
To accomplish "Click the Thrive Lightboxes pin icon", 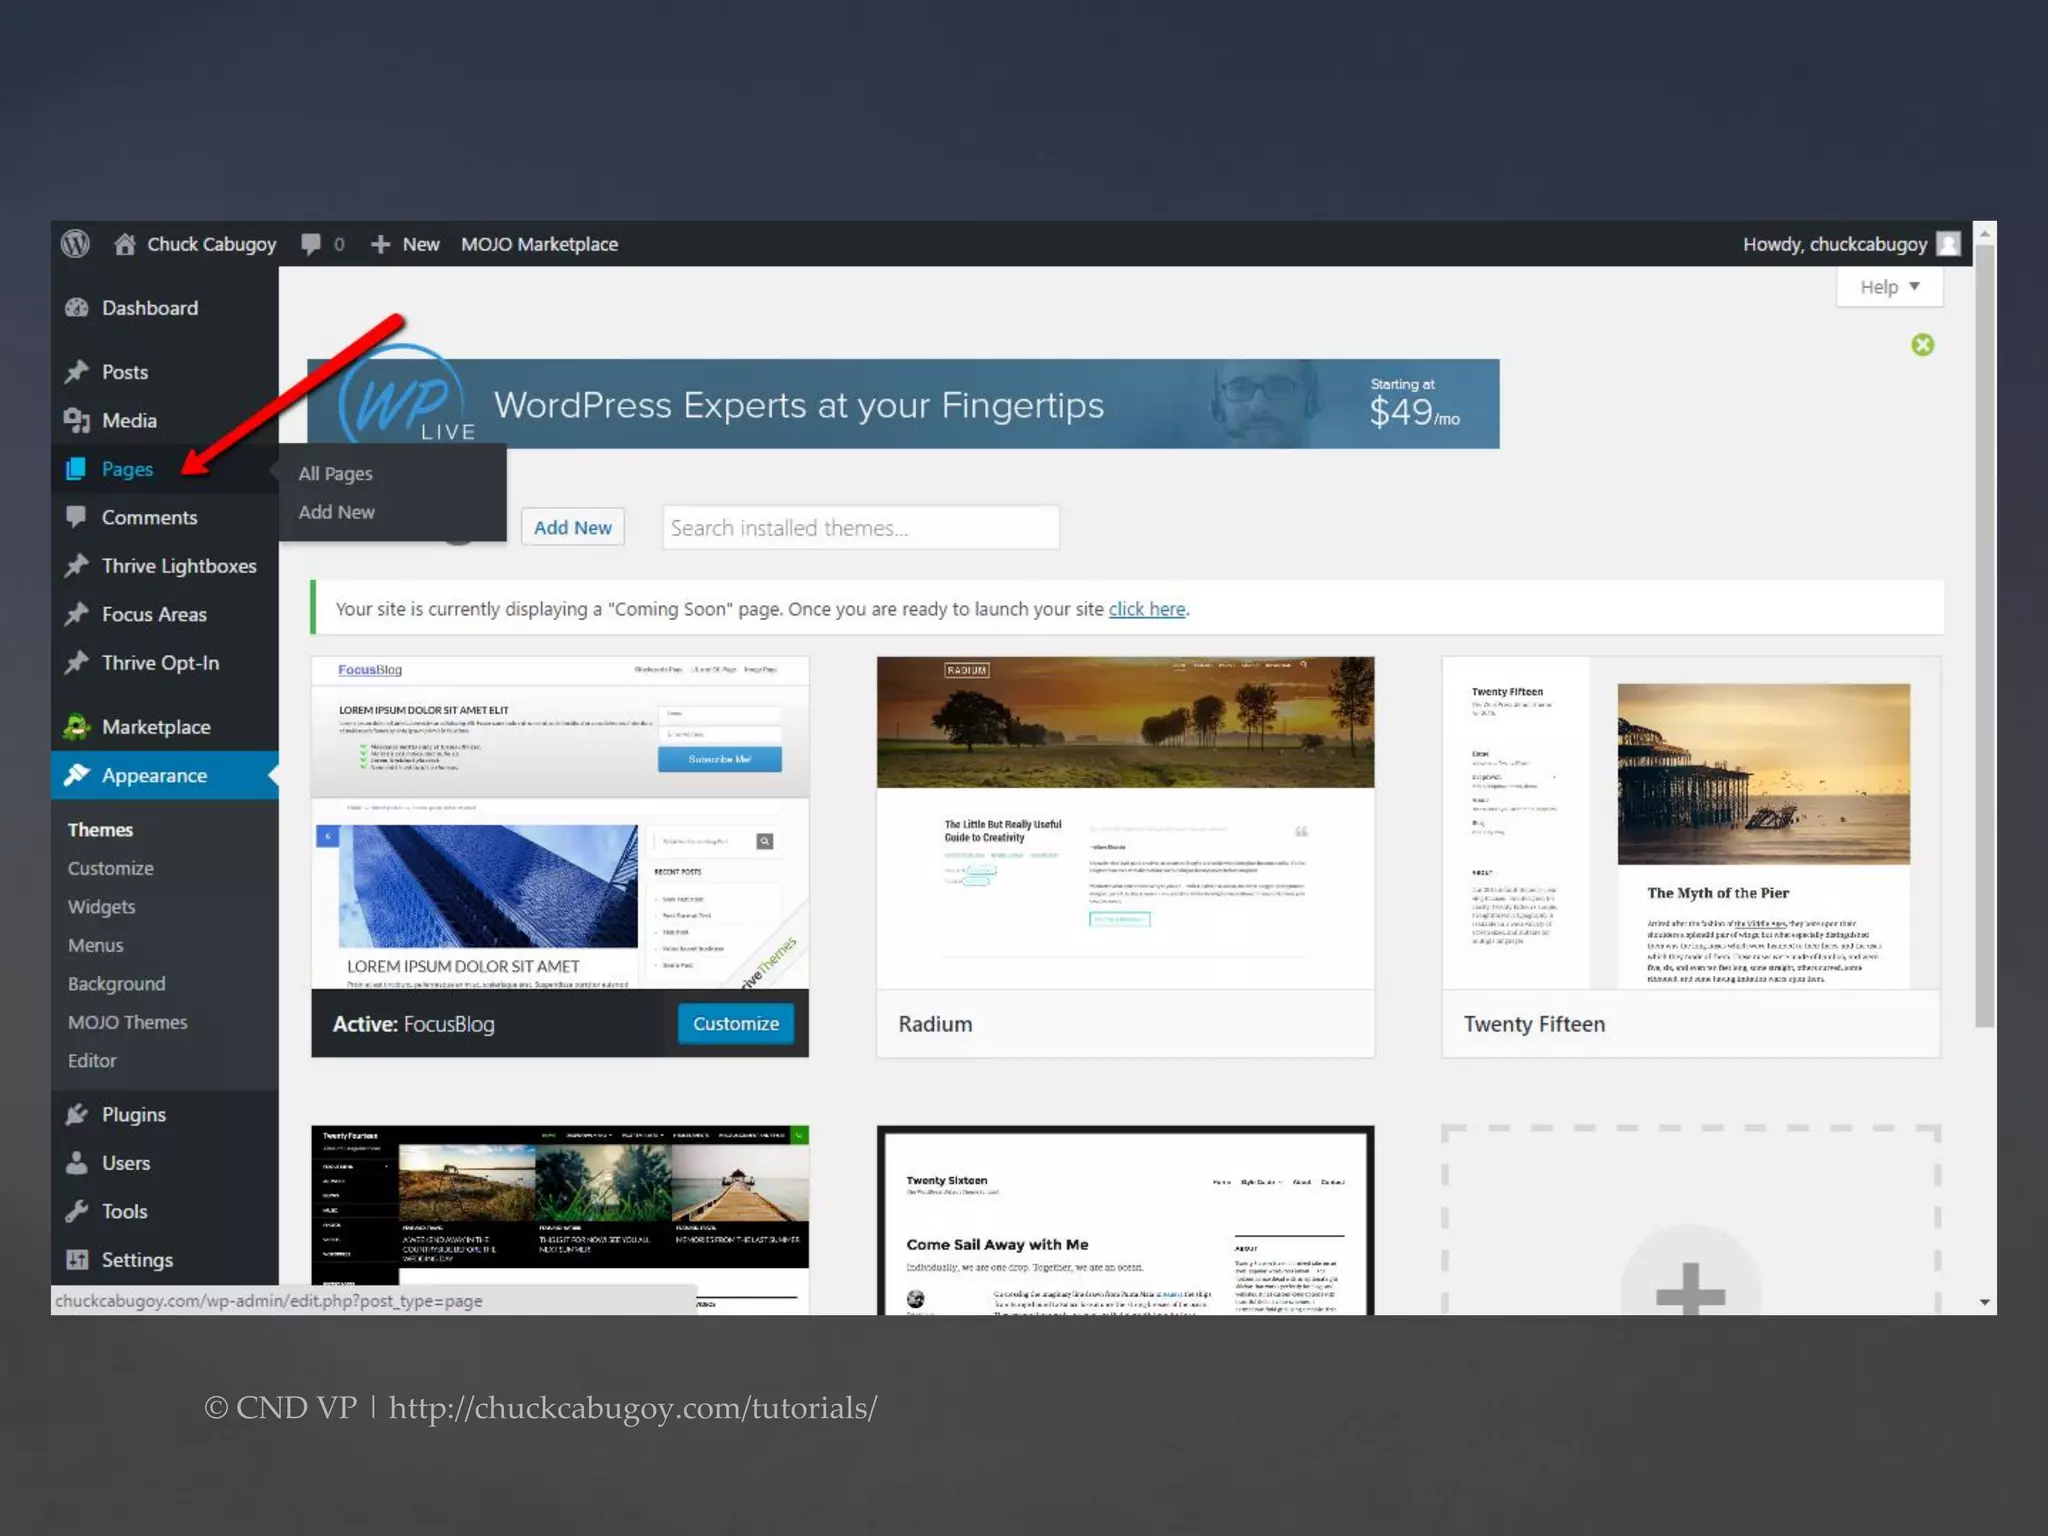I will 77,566.
